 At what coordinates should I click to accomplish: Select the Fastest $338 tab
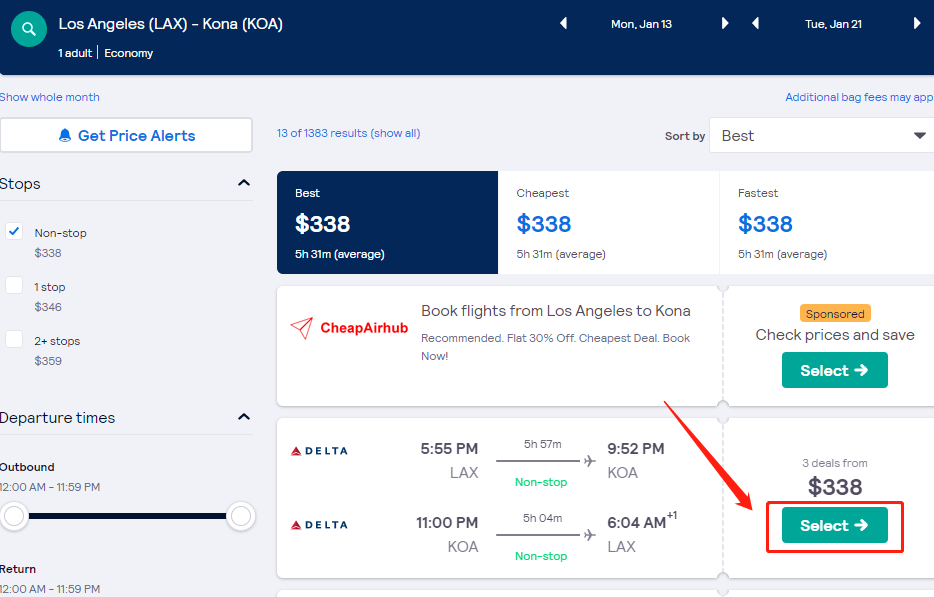[827, 223]
